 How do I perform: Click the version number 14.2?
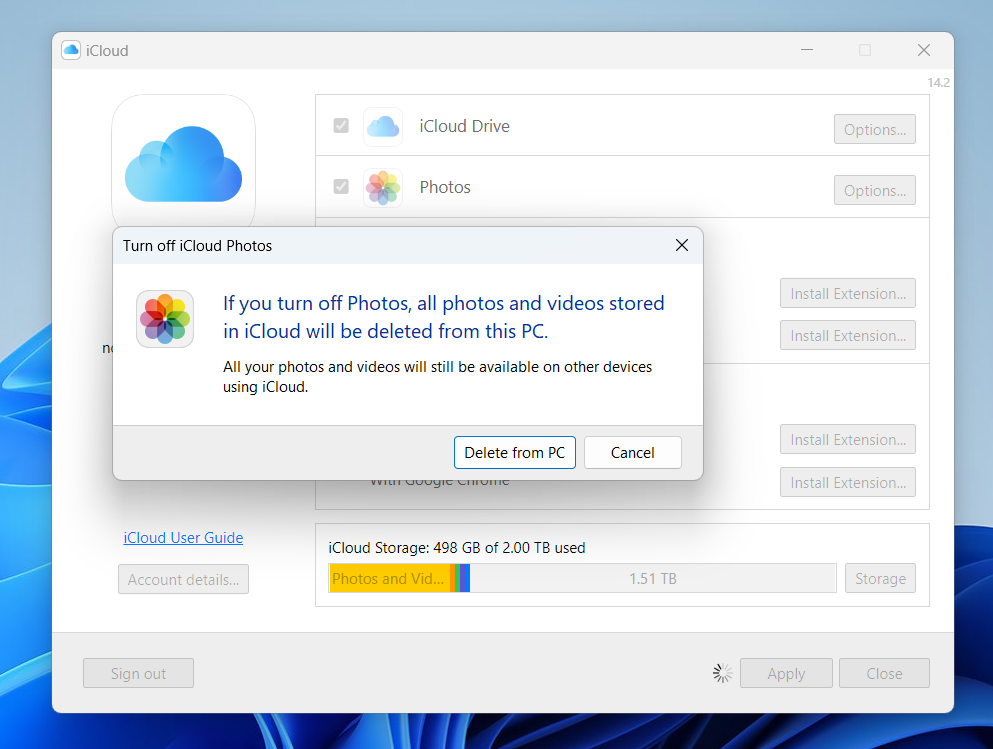pos(939,82)
